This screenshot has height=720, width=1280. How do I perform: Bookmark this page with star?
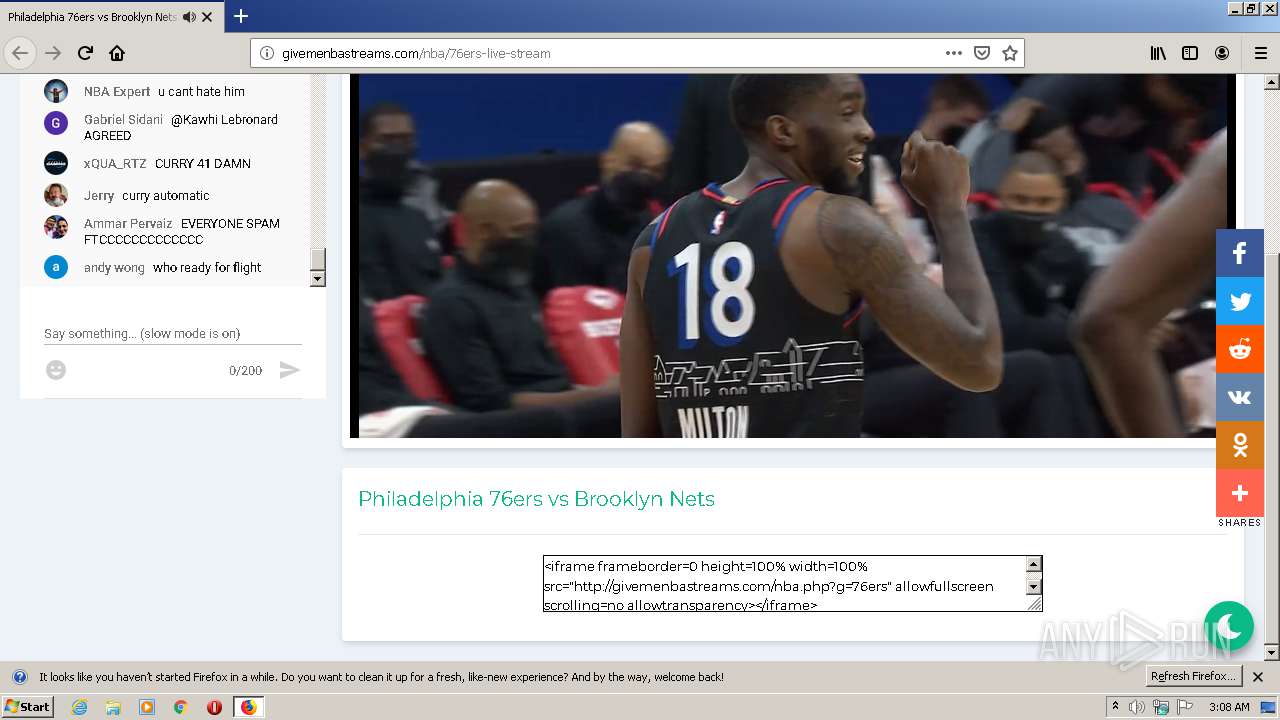pyautogui.click(x=1010, y=53)
